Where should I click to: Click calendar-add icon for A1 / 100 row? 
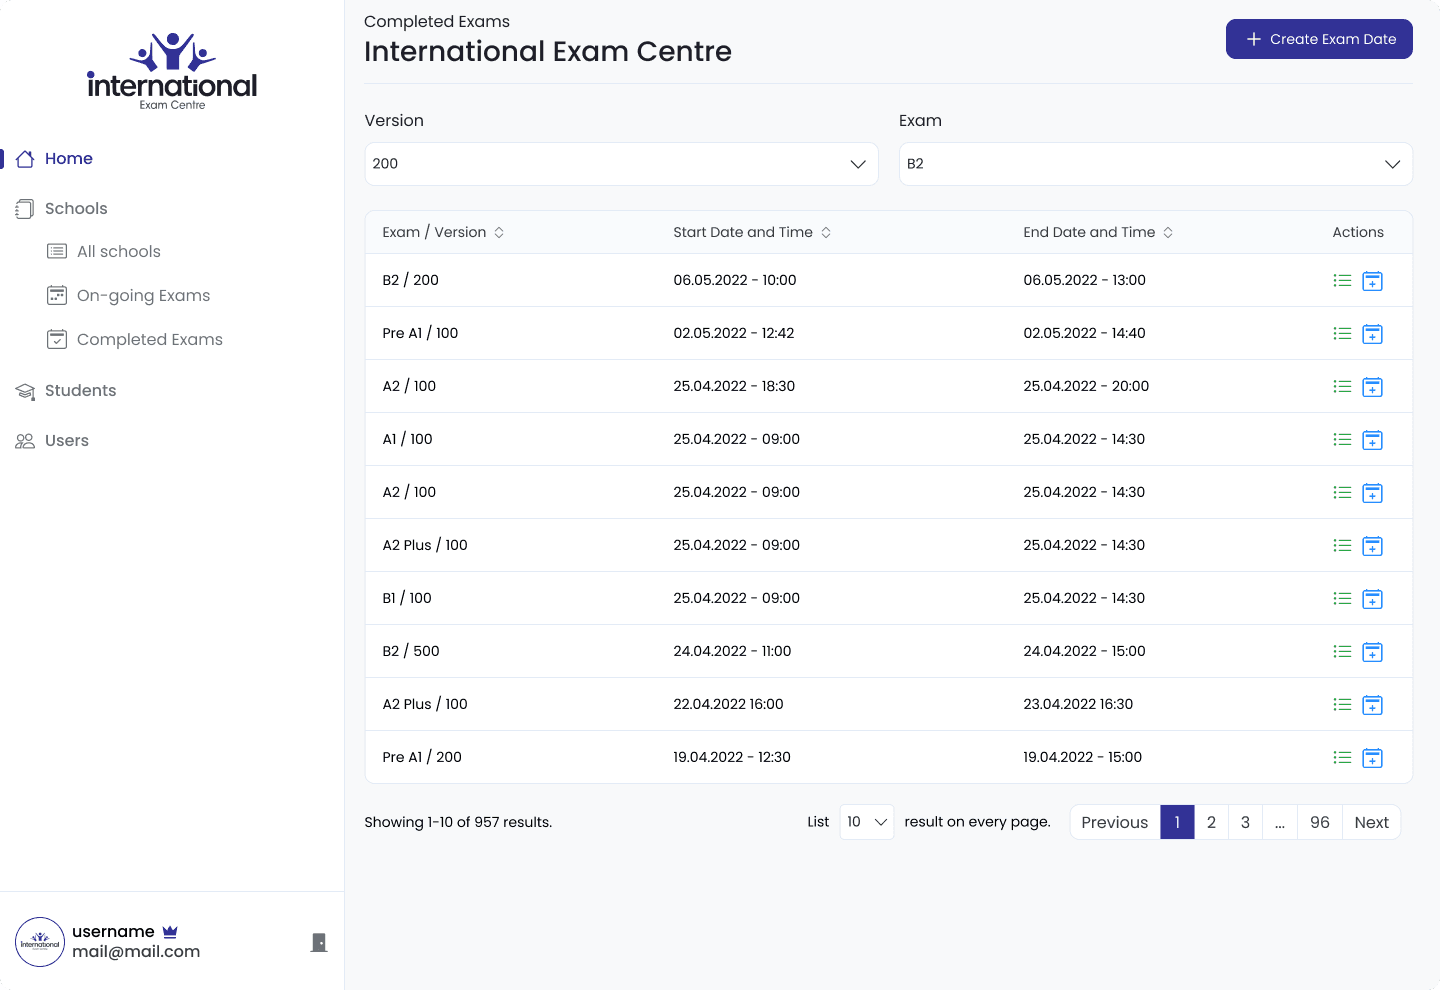[1373, 440]
